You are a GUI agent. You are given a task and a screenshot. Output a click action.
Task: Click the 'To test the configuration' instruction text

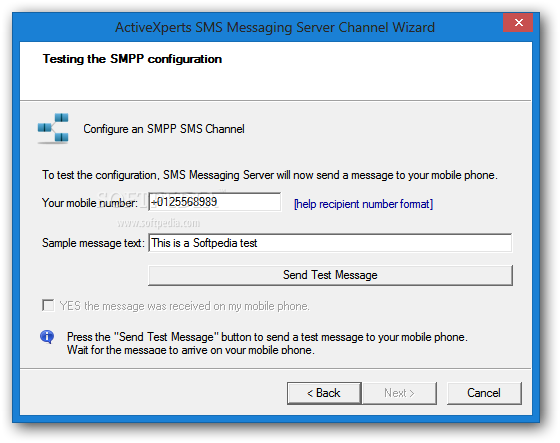pyautogui.click(x=270, y=175)
